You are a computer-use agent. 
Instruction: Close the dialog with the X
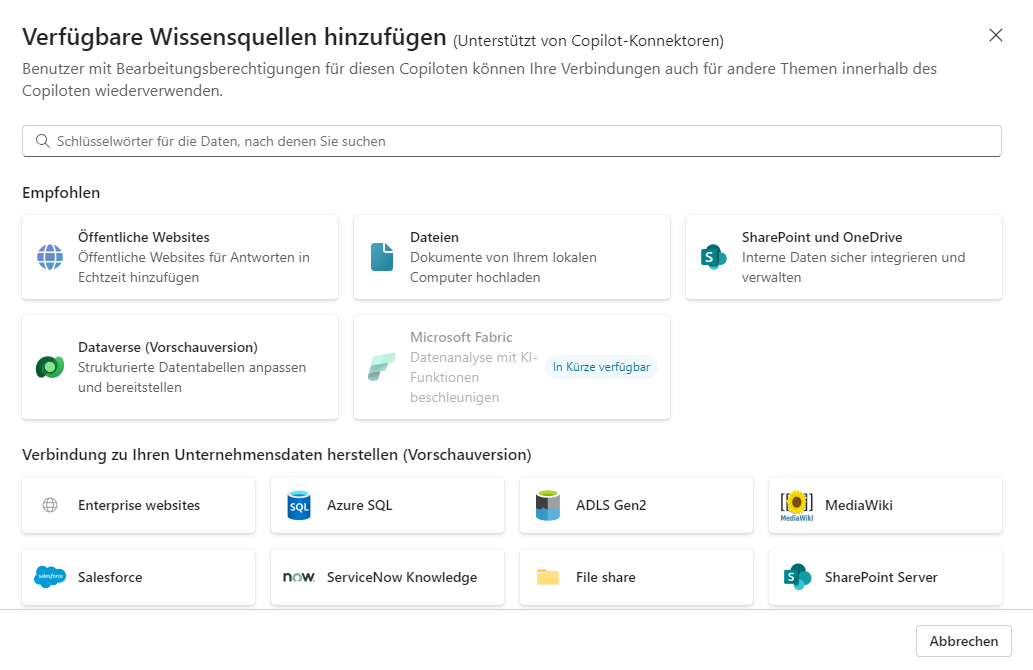[x=996, y=34]
